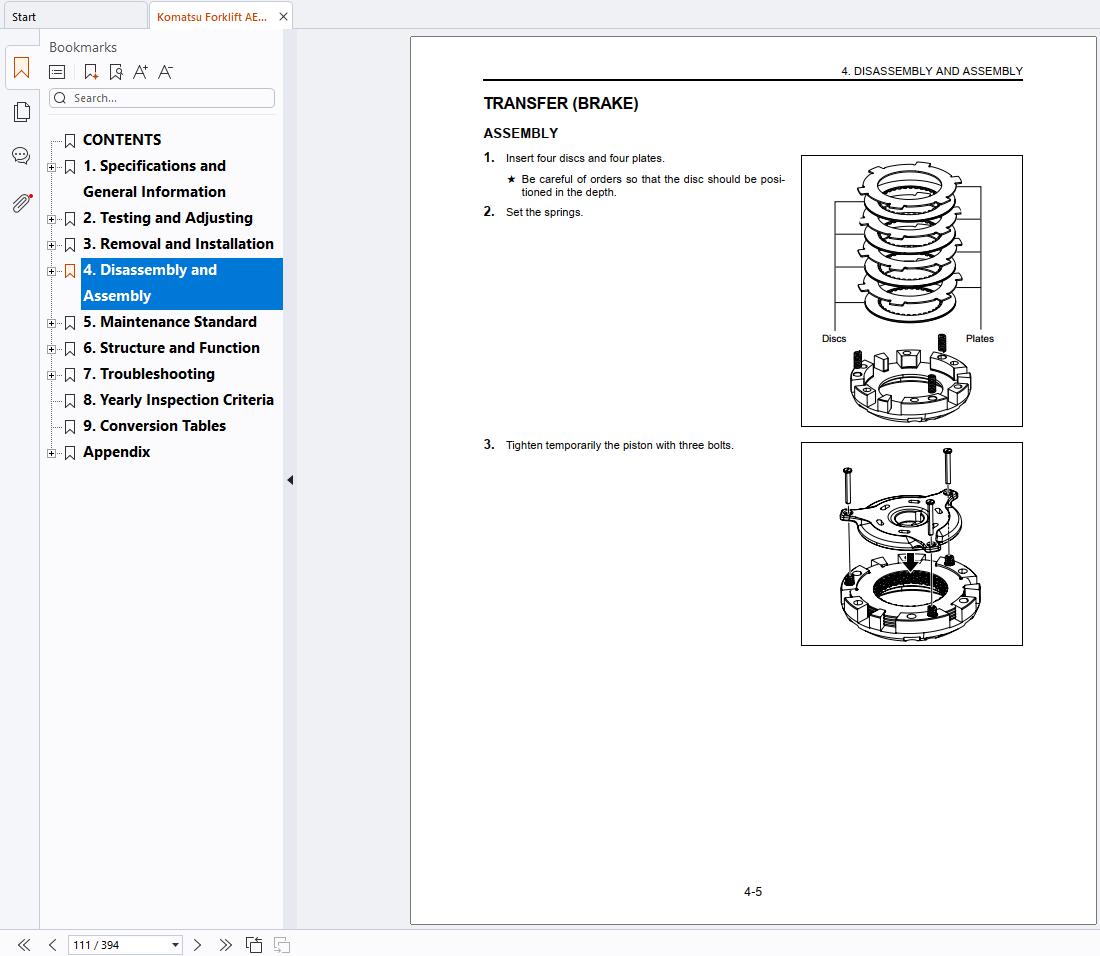
Task: Click the 'Plates' label in illustration
Action: coord(979,339)
